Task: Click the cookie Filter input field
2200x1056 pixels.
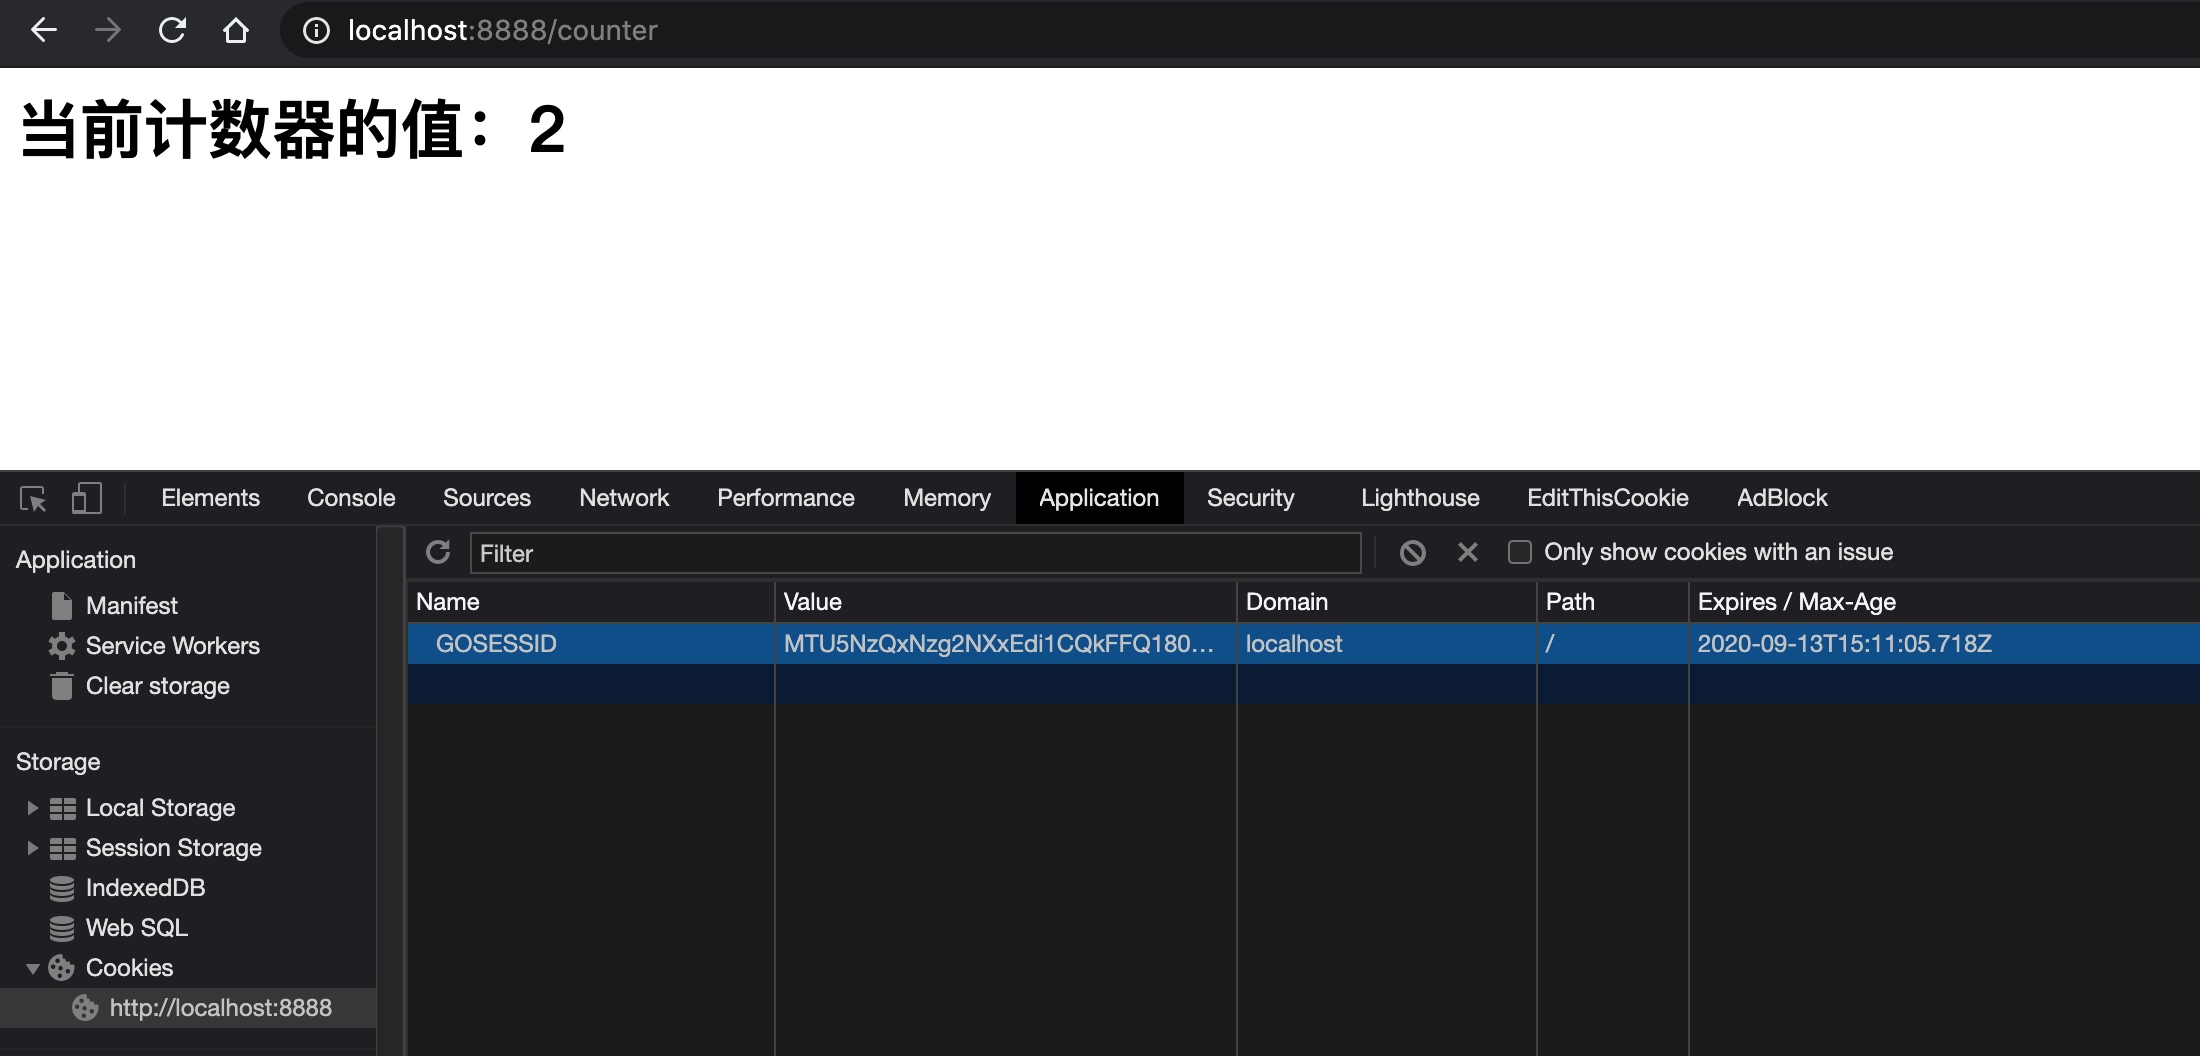Action: tap(915, 553)
